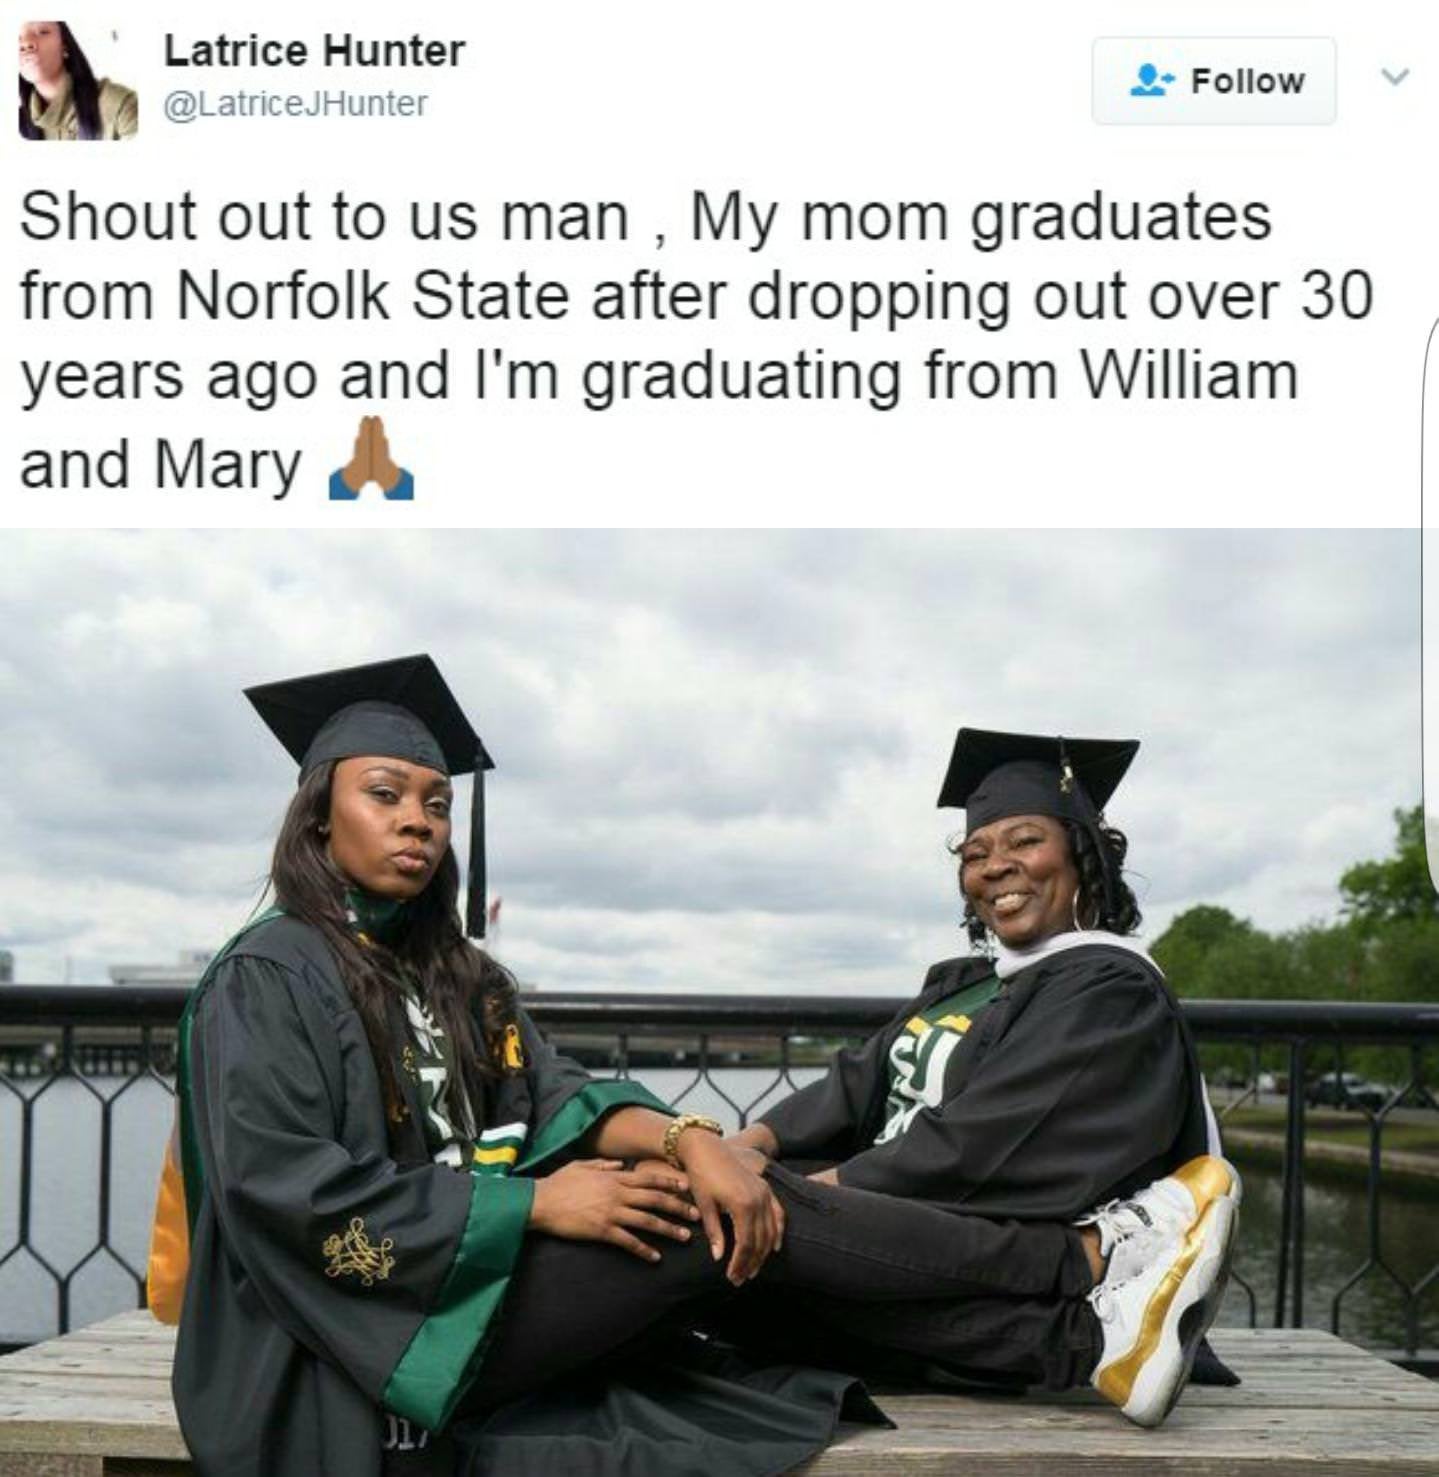Click the person-plus icon inside Follow

1151,80
